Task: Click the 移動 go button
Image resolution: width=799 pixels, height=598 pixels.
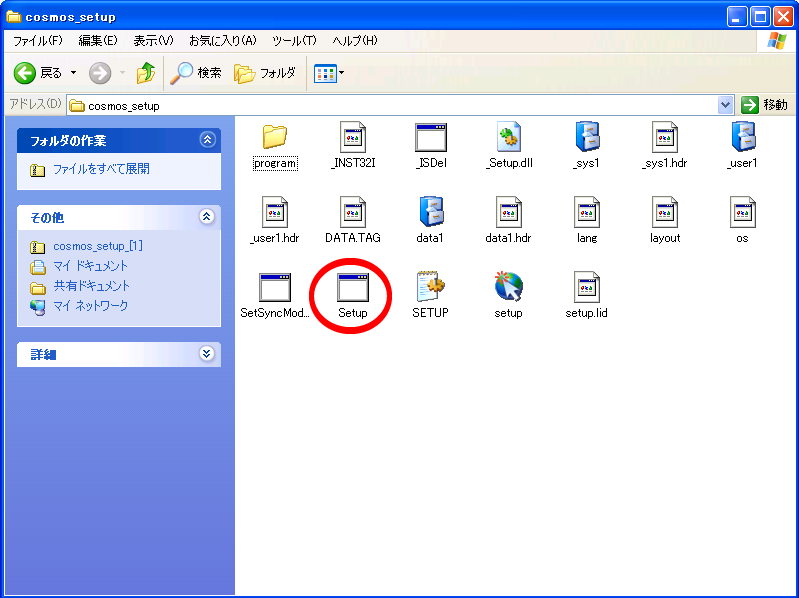Action: pyautogui.click(x=764, y=105)
